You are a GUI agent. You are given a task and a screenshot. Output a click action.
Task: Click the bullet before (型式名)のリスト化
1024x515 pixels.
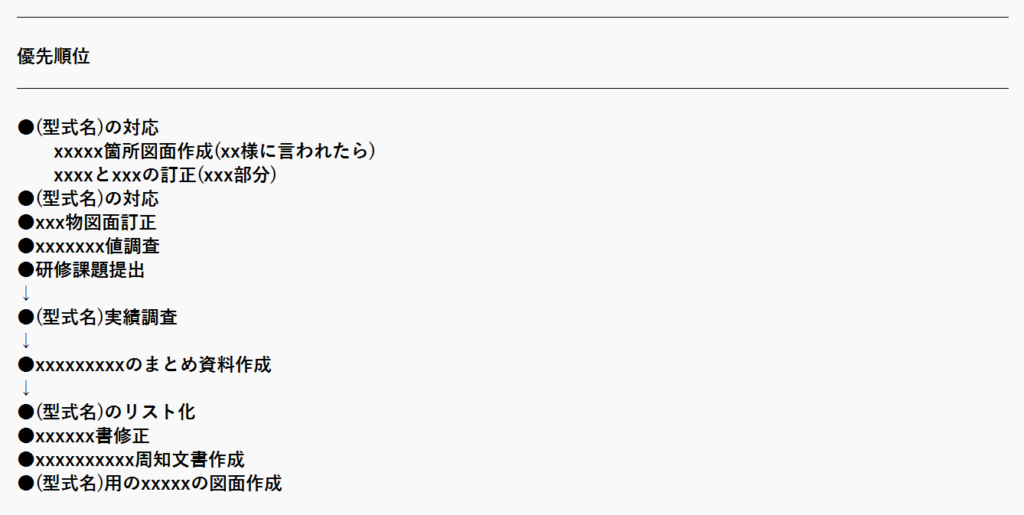click(25, 412)
